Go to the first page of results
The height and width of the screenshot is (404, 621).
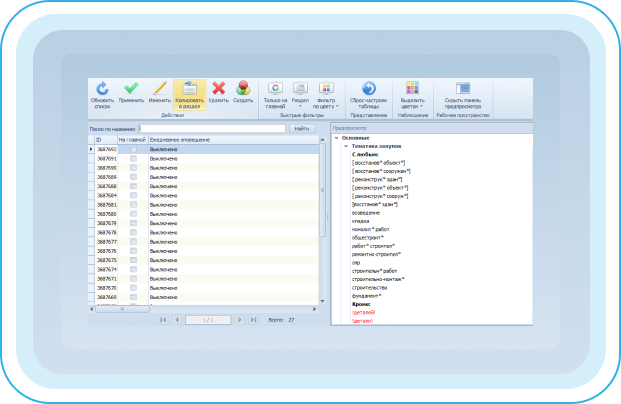coord(163,320)
